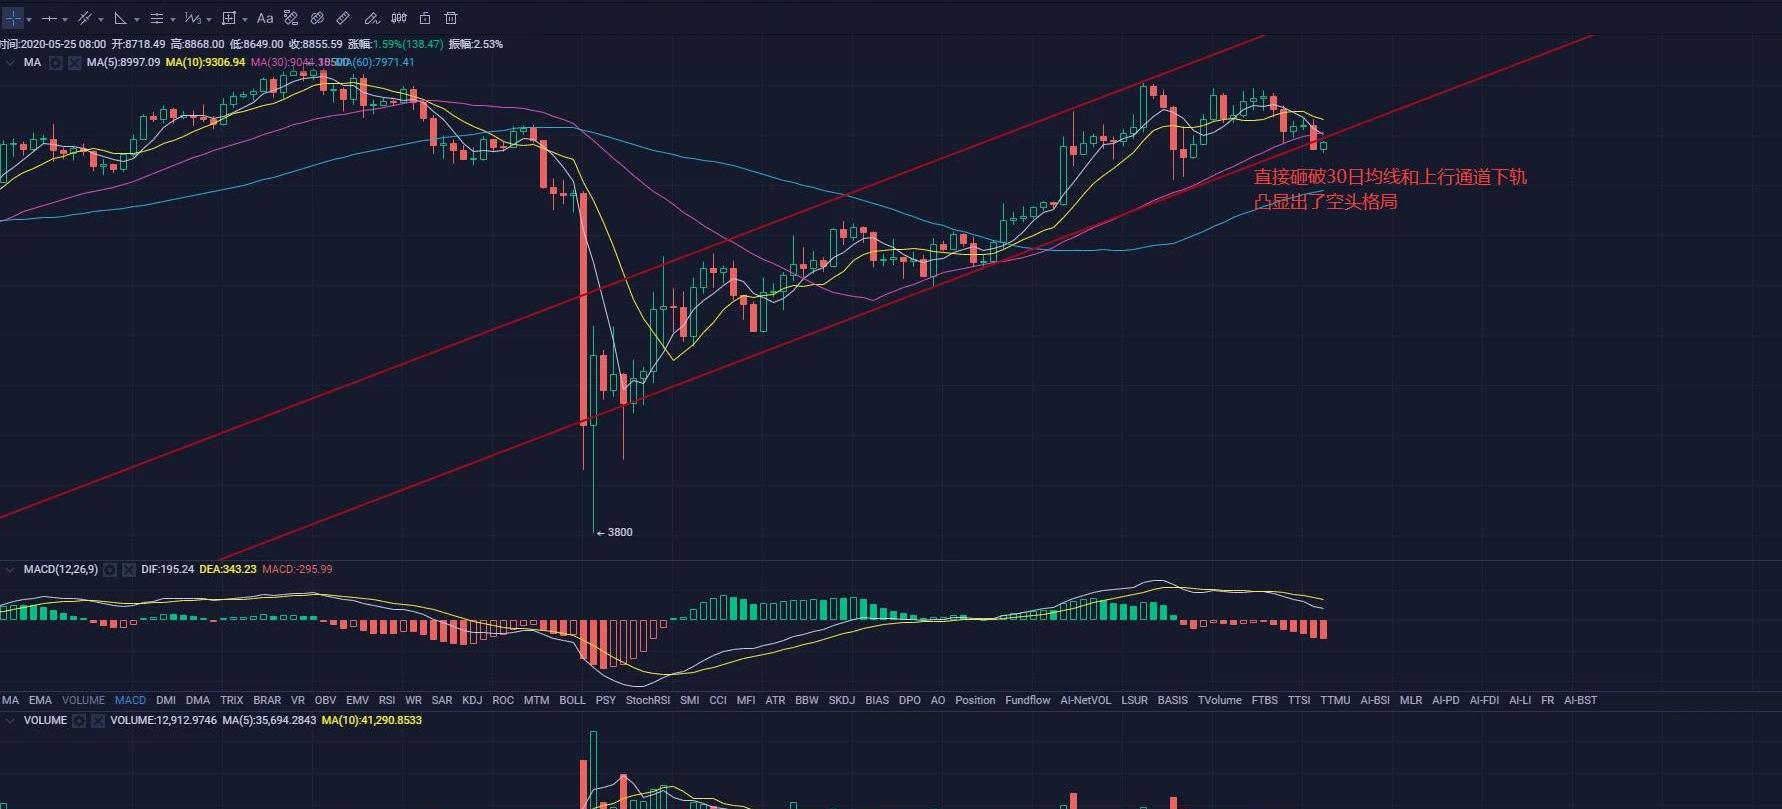Choose the parallel channel drawing tool
Screen dimensions: 1782x809
(84, 18)
